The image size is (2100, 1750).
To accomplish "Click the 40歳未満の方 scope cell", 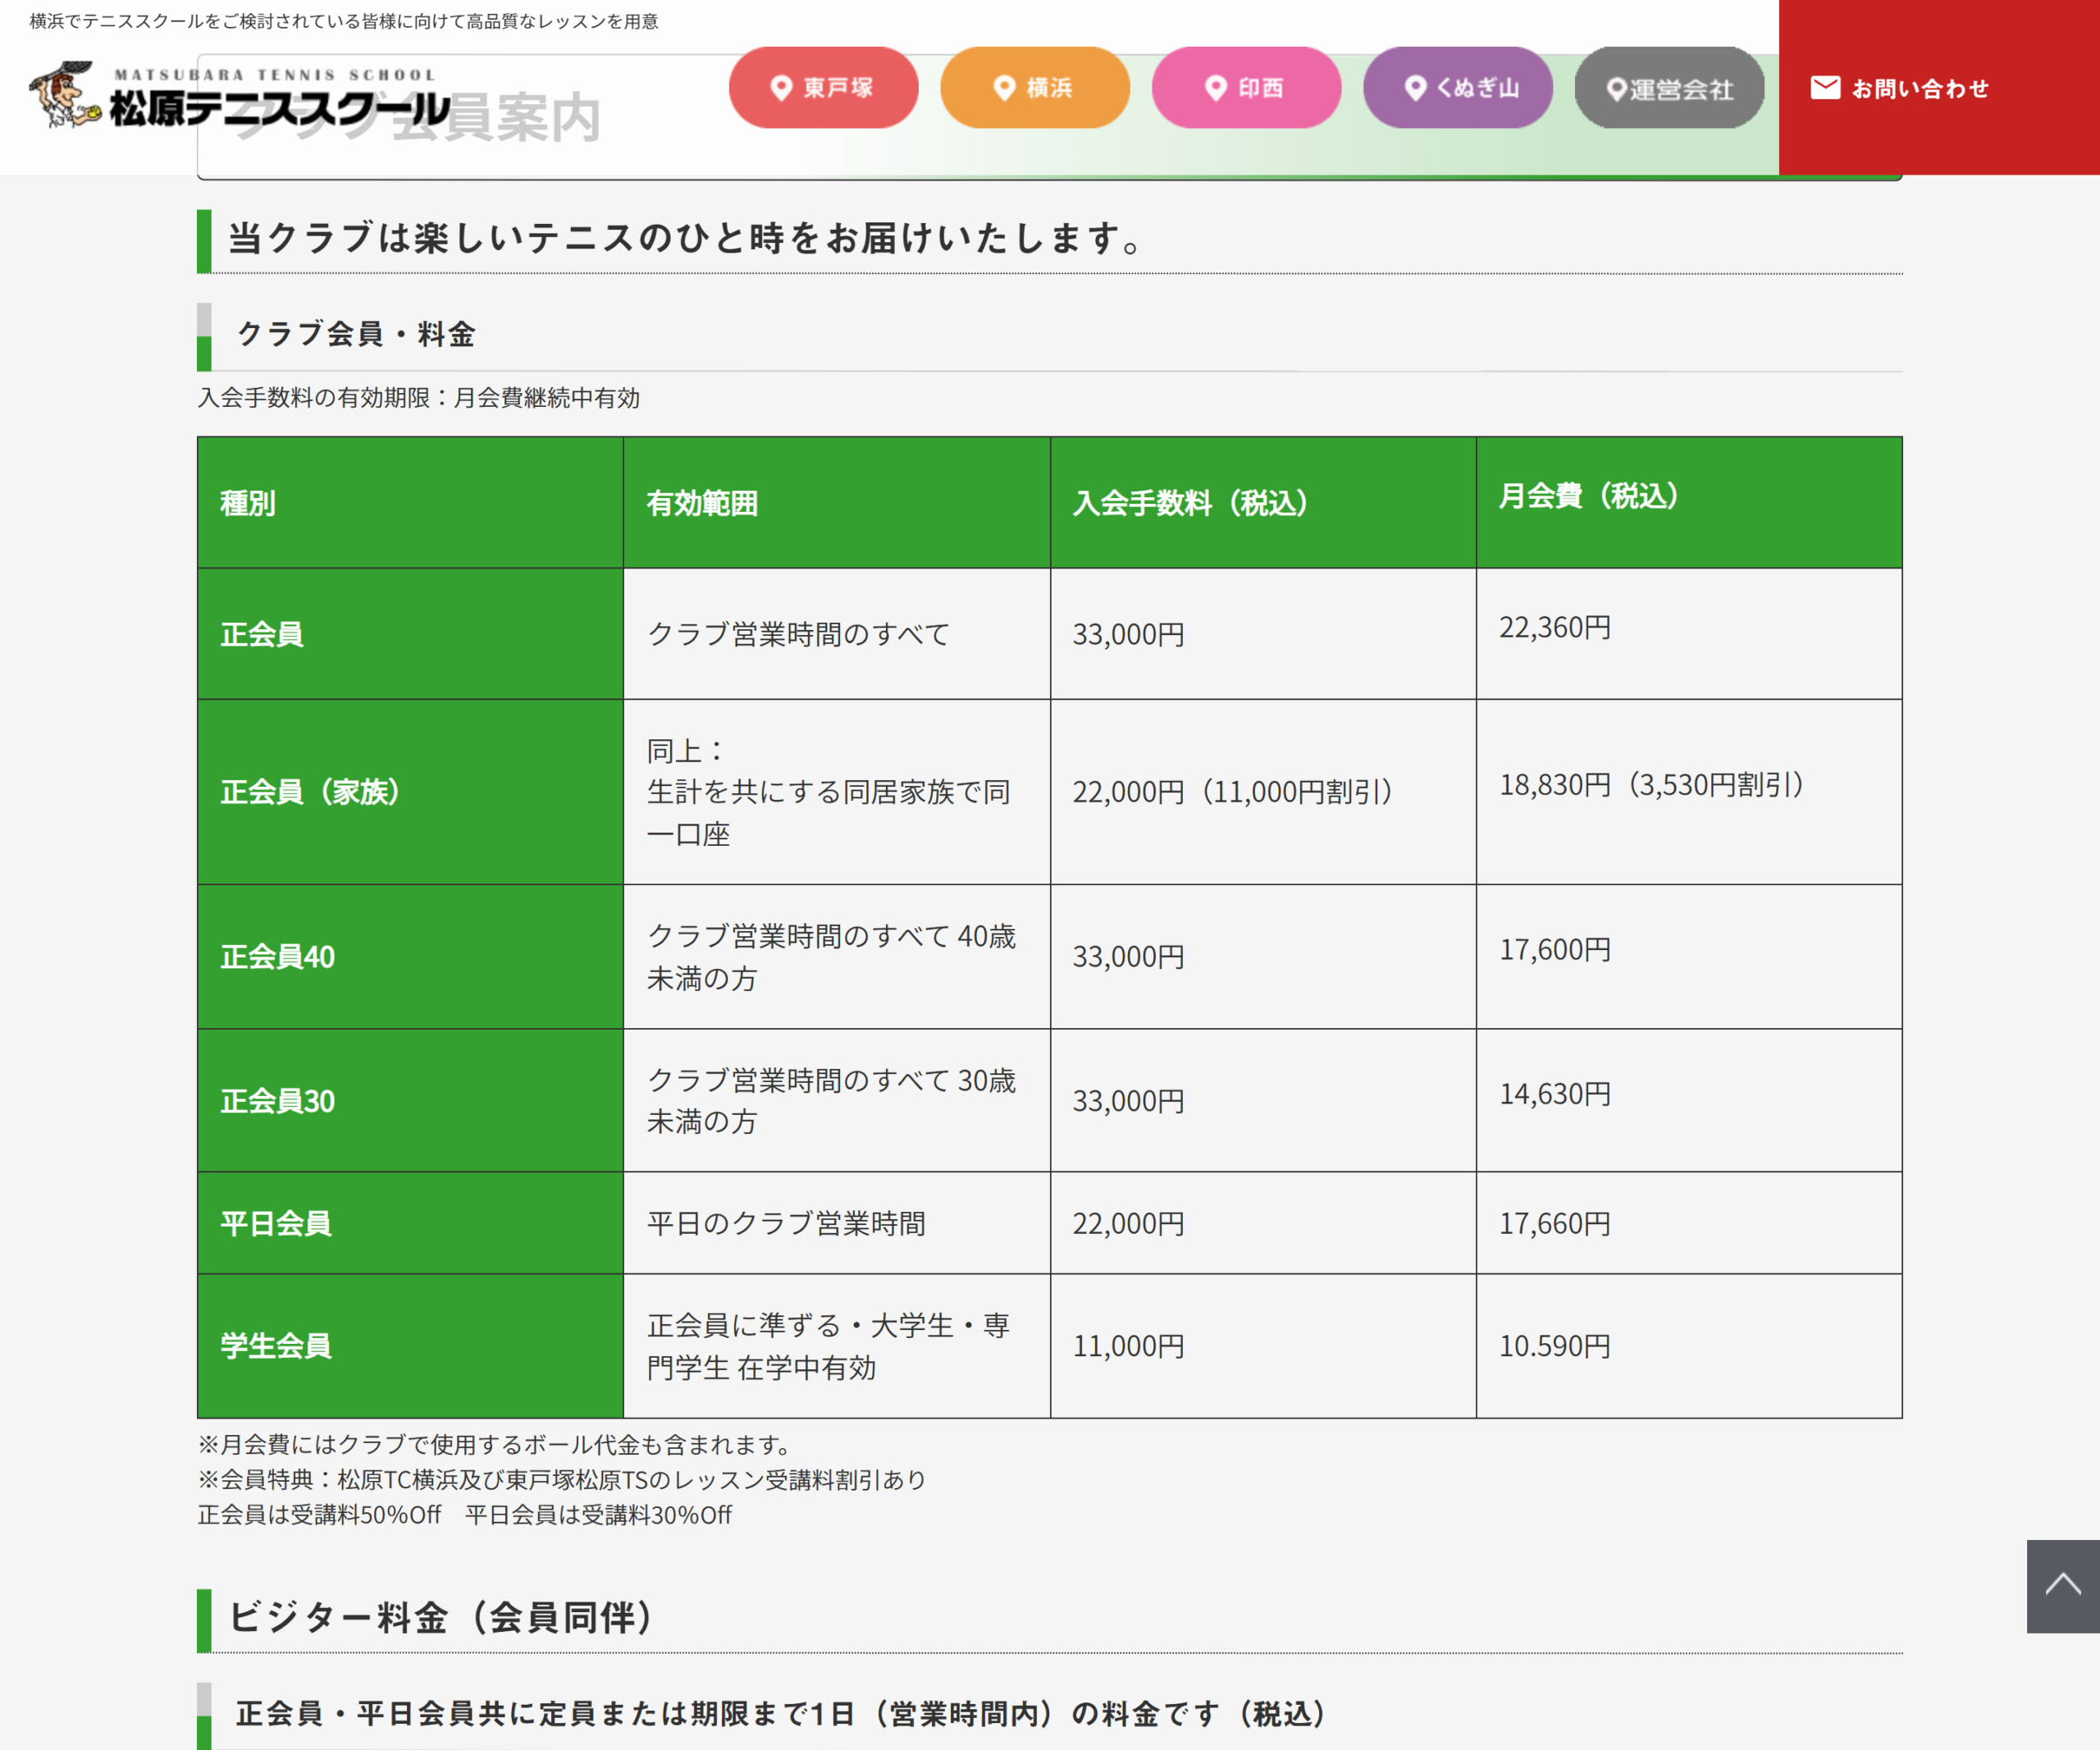I will tap(836, 957).
